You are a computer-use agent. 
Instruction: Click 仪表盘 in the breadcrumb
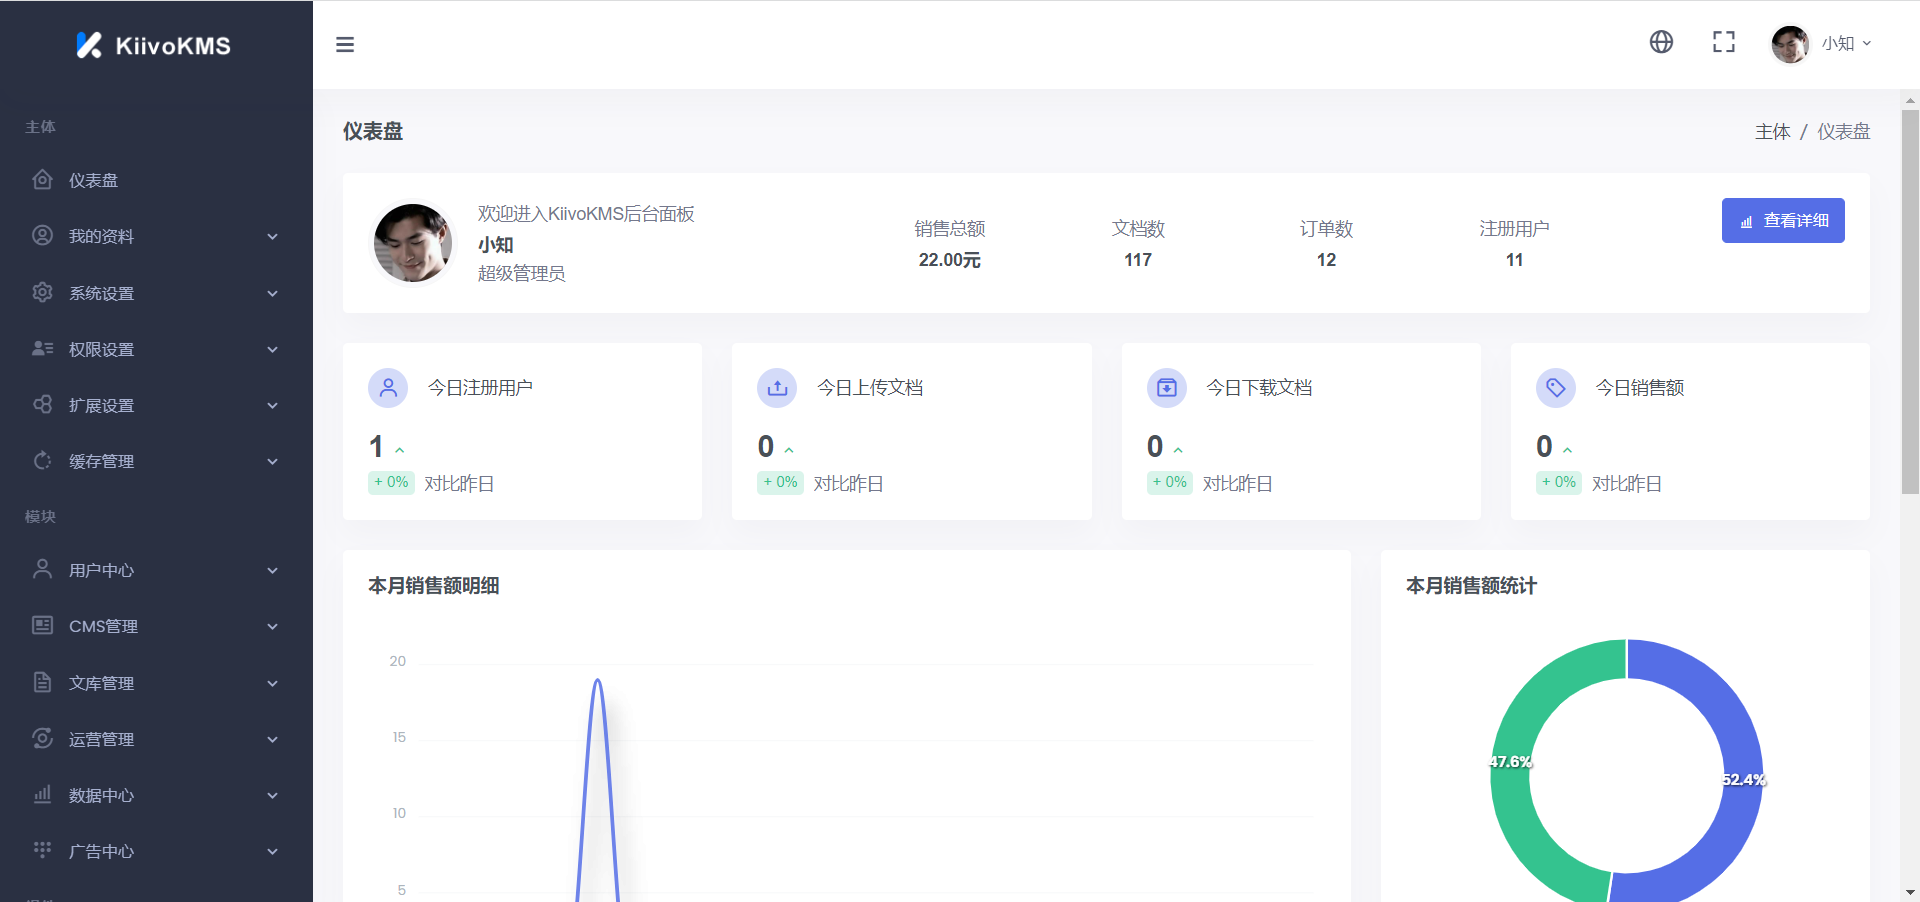point(1843,132)
